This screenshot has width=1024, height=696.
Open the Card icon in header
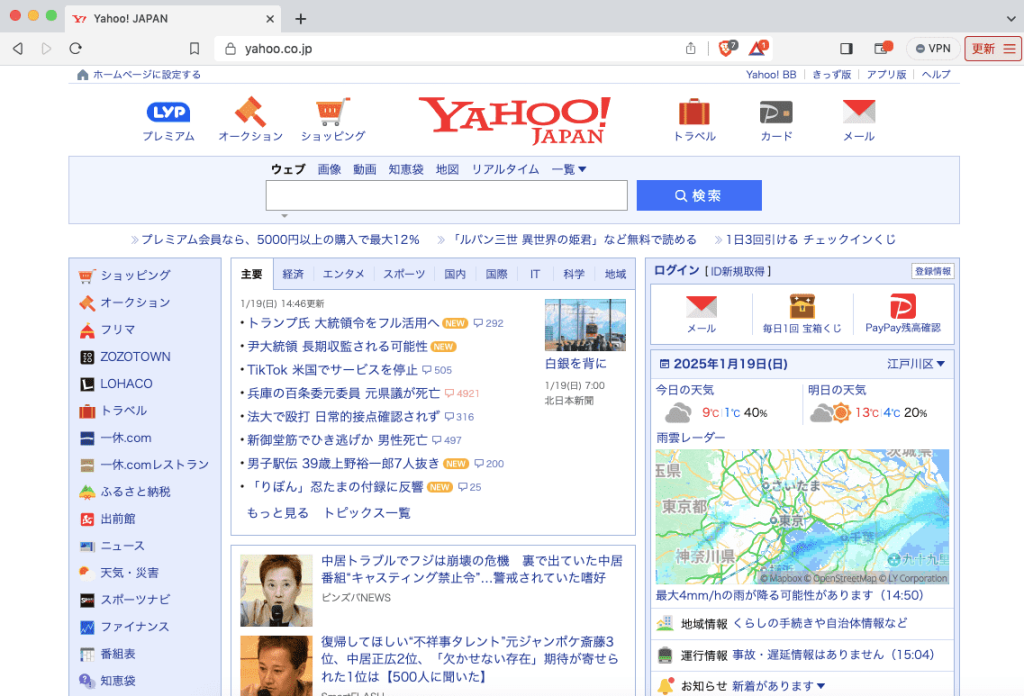776,112
